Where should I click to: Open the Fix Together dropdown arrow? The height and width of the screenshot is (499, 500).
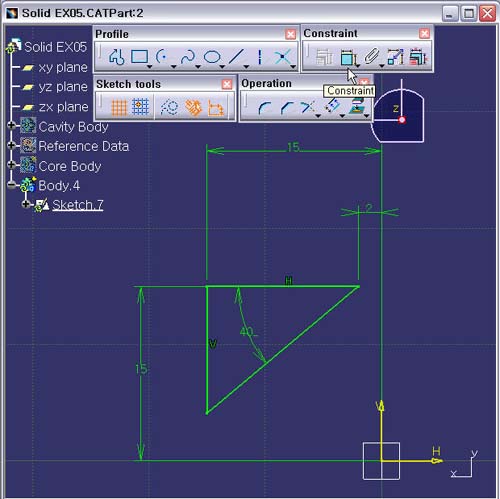pyautogui.click(x=382, y=66)
